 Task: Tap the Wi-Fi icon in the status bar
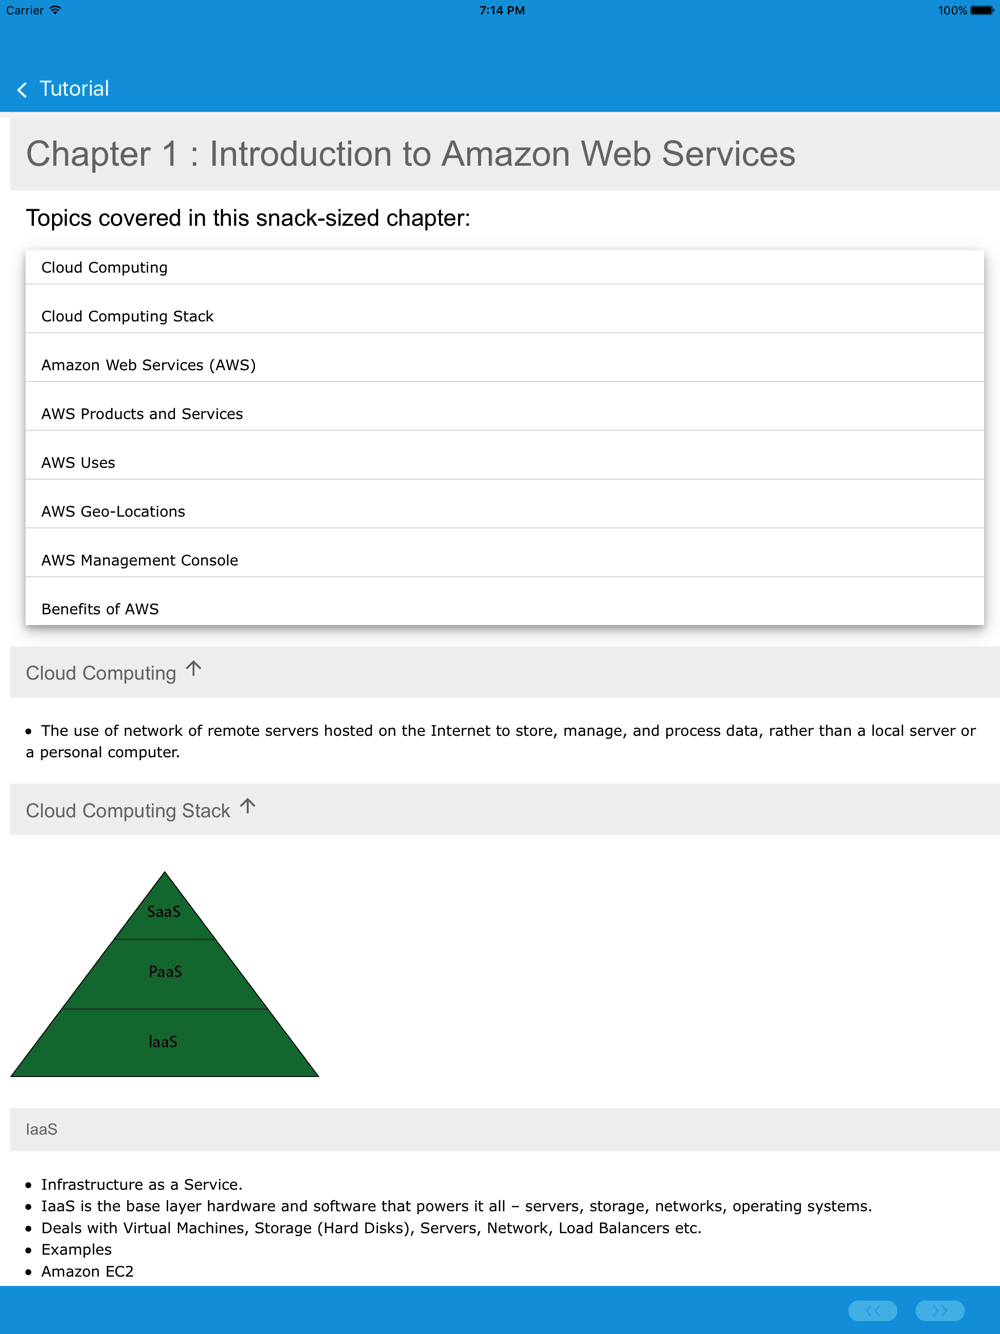click(x=56, y=10)
